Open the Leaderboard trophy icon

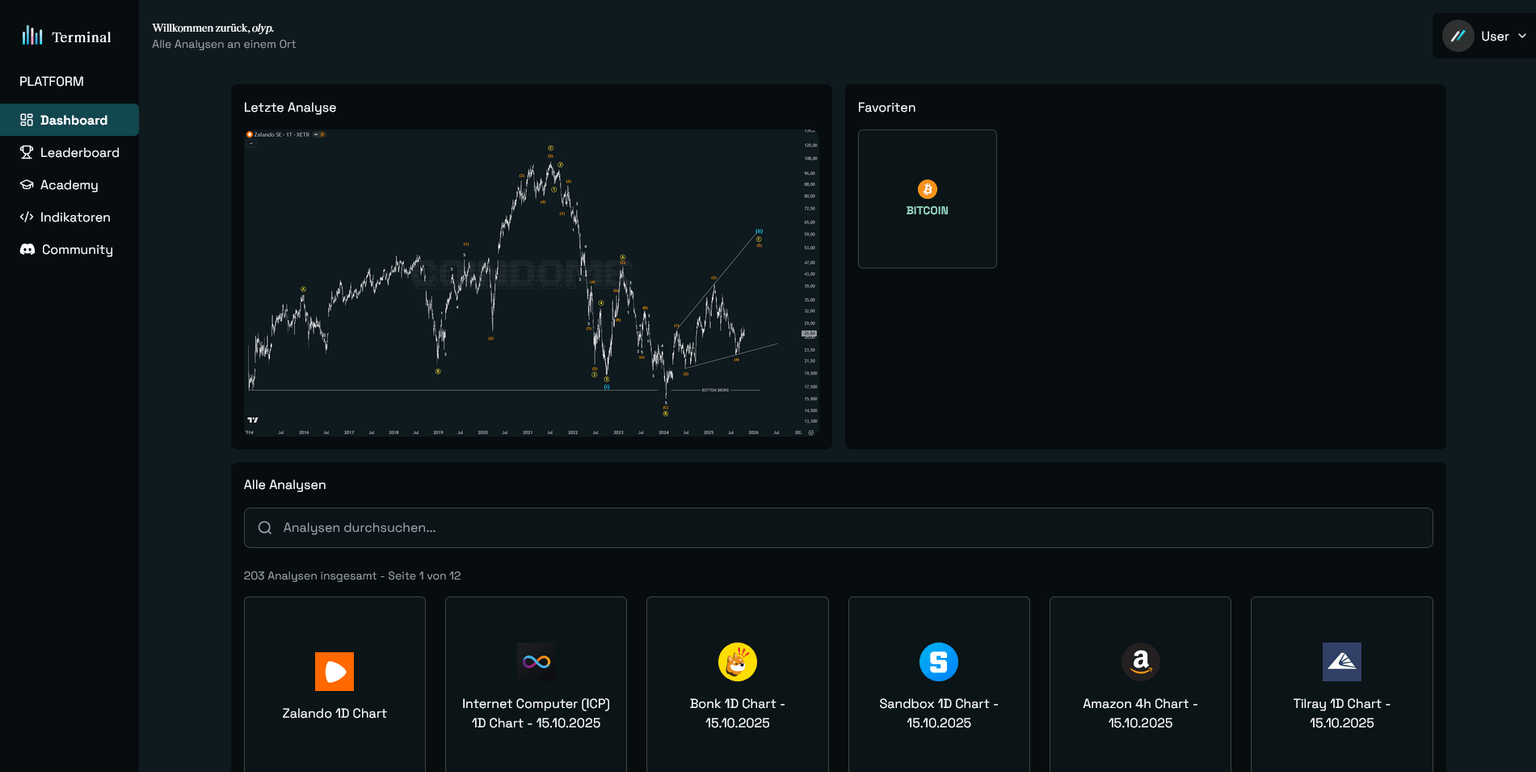[x=27, y=153]
